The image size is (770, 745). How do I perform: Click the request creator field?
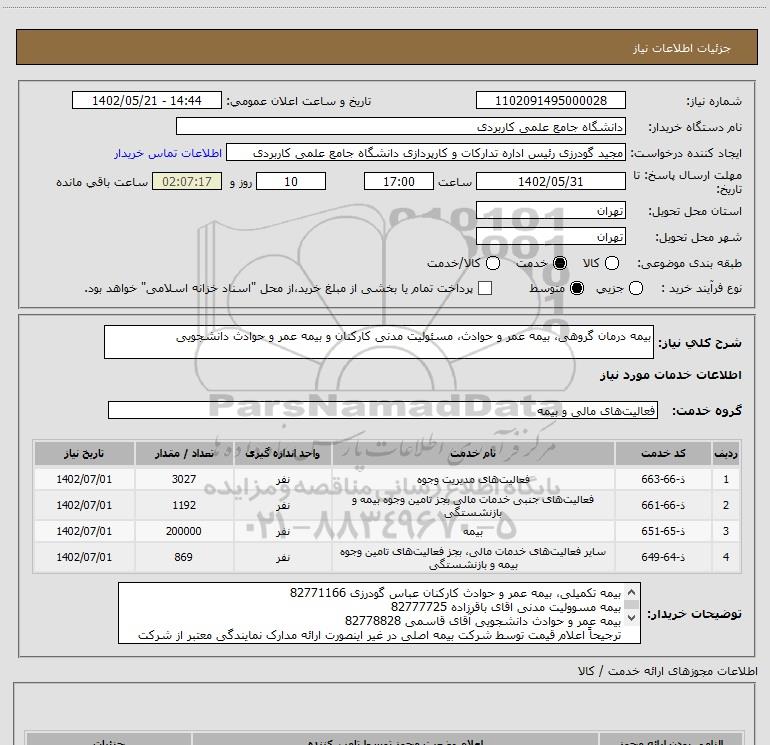426,152
